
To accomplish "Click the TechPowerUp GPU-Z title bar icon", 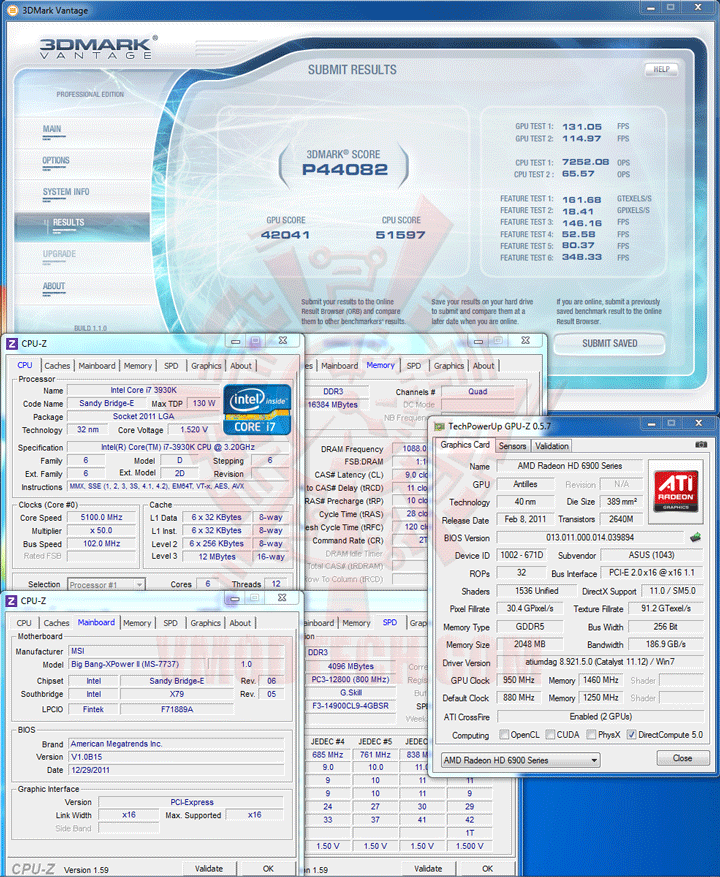I will click(x=440, y=426).
